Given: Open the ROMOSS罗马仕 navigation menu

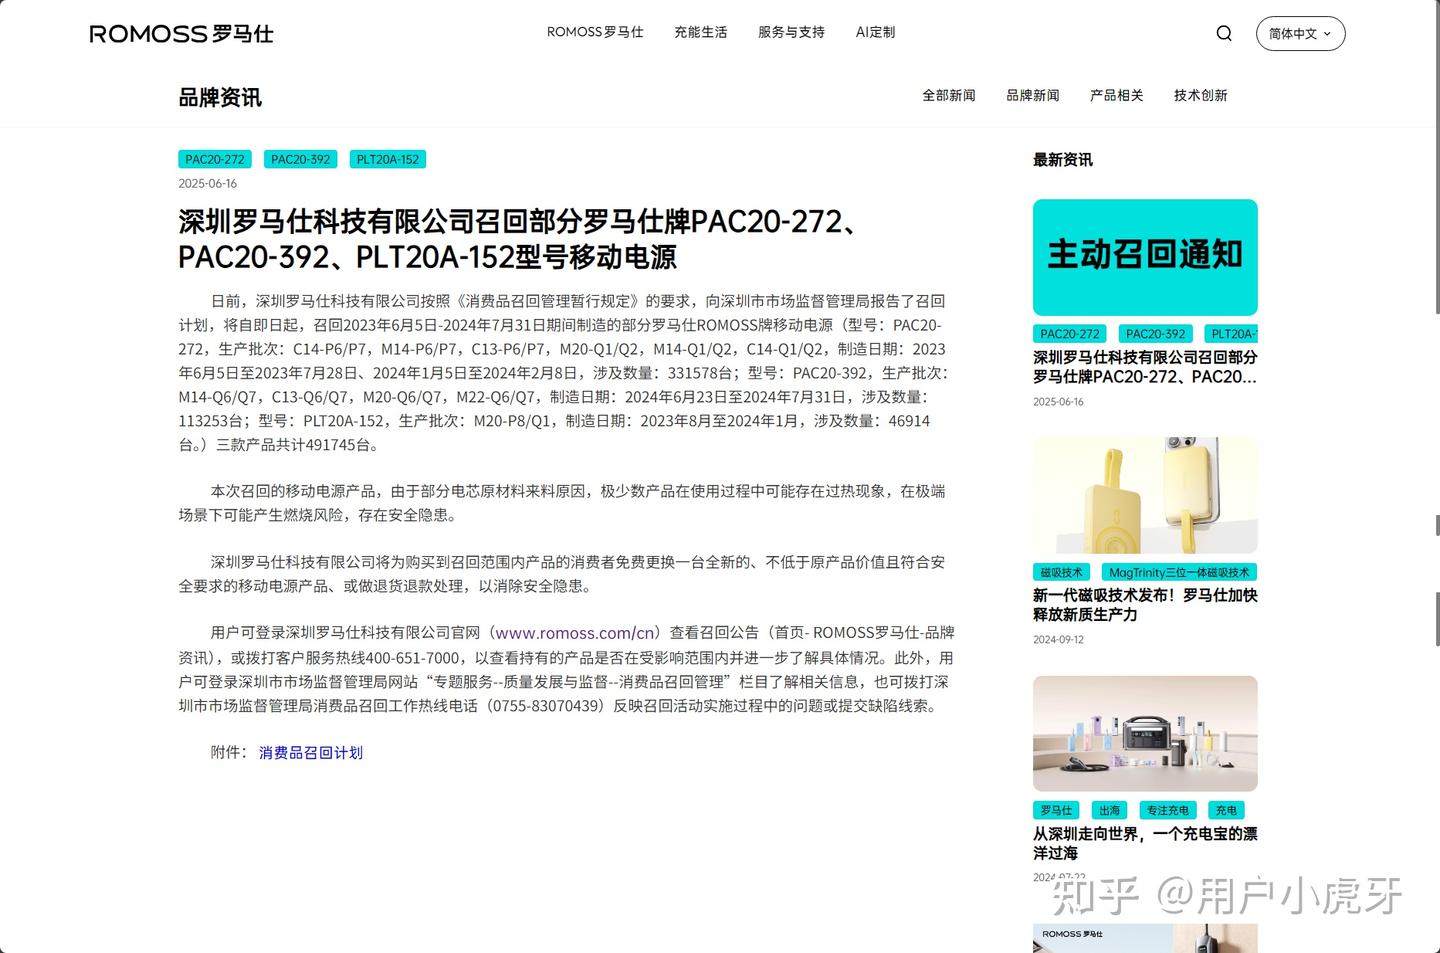Looking at the screenshot, I should pyautogui.click(x=595, y=32).
